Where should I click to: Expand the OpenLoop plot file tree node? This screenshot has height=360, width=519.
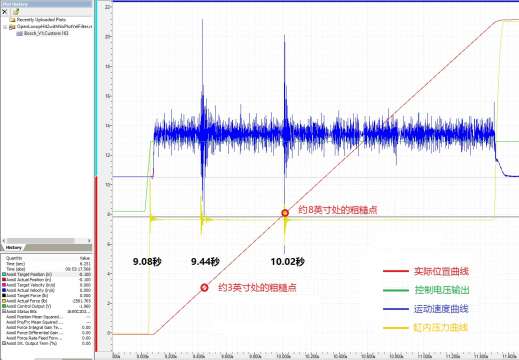[5, 27]
